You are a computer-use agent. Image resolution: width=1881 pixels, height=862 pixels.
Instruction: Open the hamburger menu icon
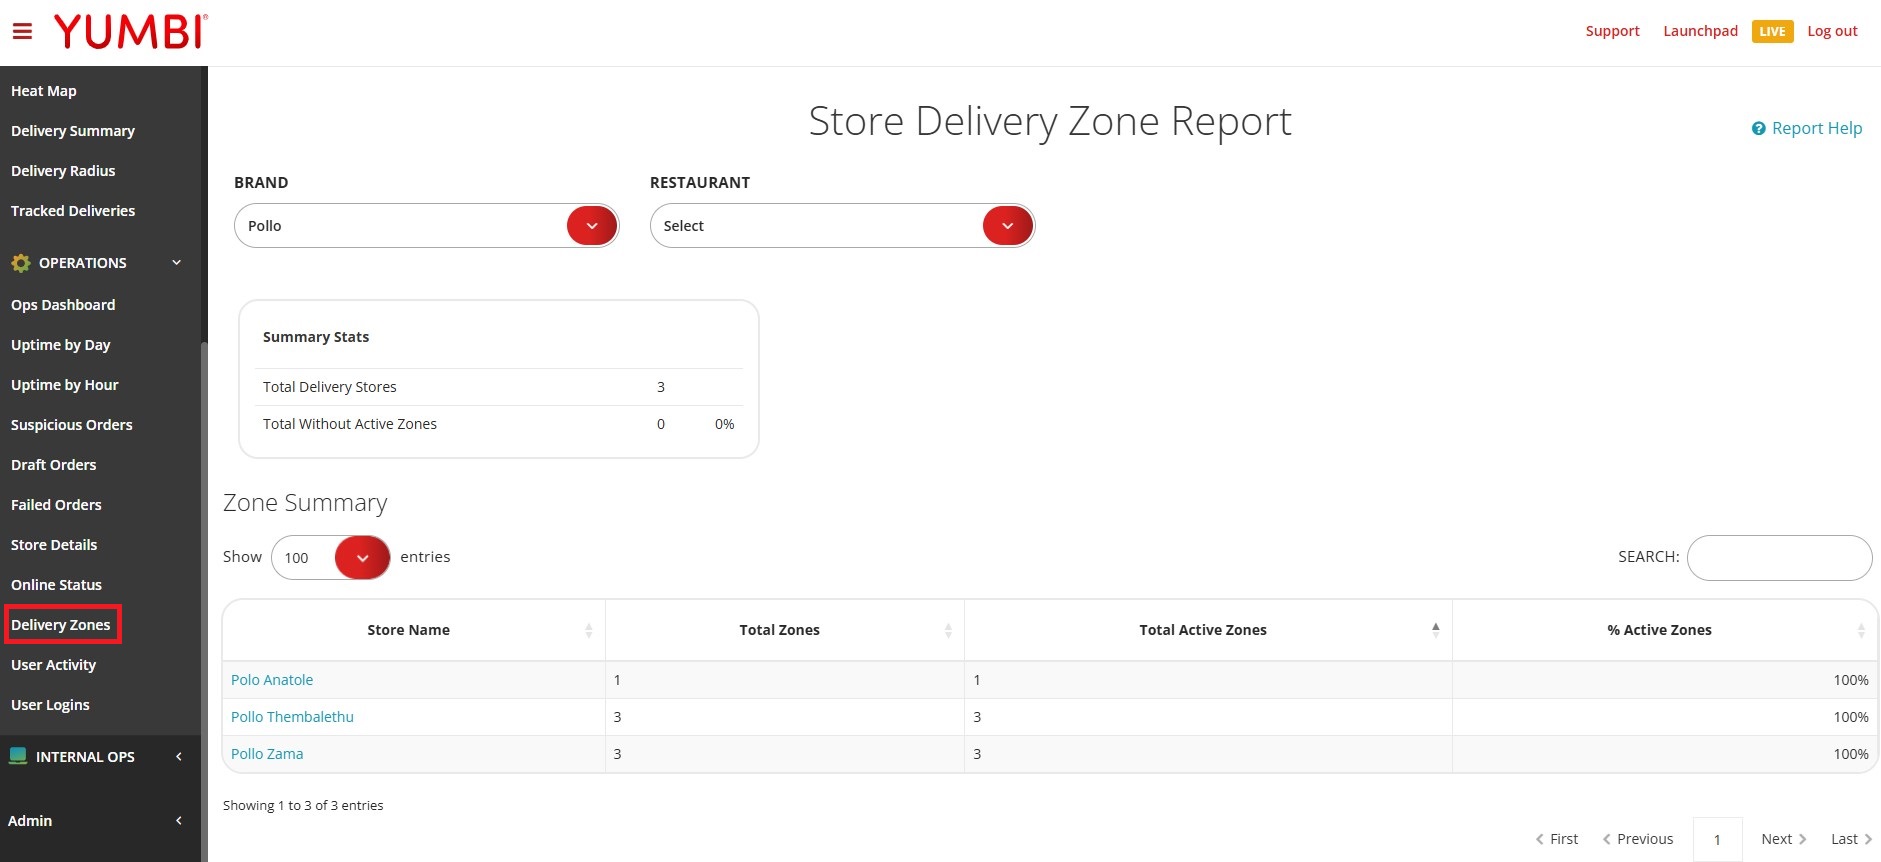tap(22, 32)
